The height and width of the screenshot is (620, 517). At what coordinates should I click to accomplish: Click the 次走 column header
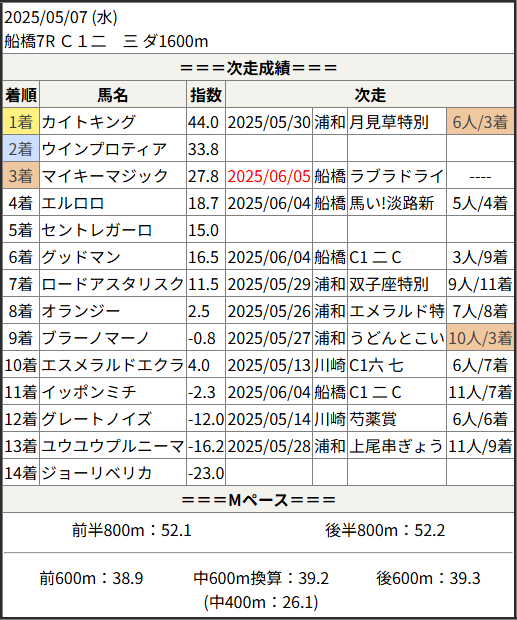(370, 95)
